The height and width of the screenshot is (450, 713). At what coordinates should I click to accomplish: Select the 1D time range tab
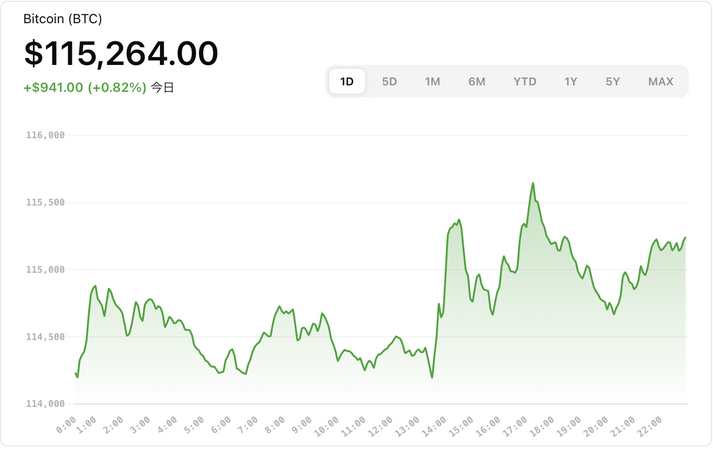pos(347,81)
